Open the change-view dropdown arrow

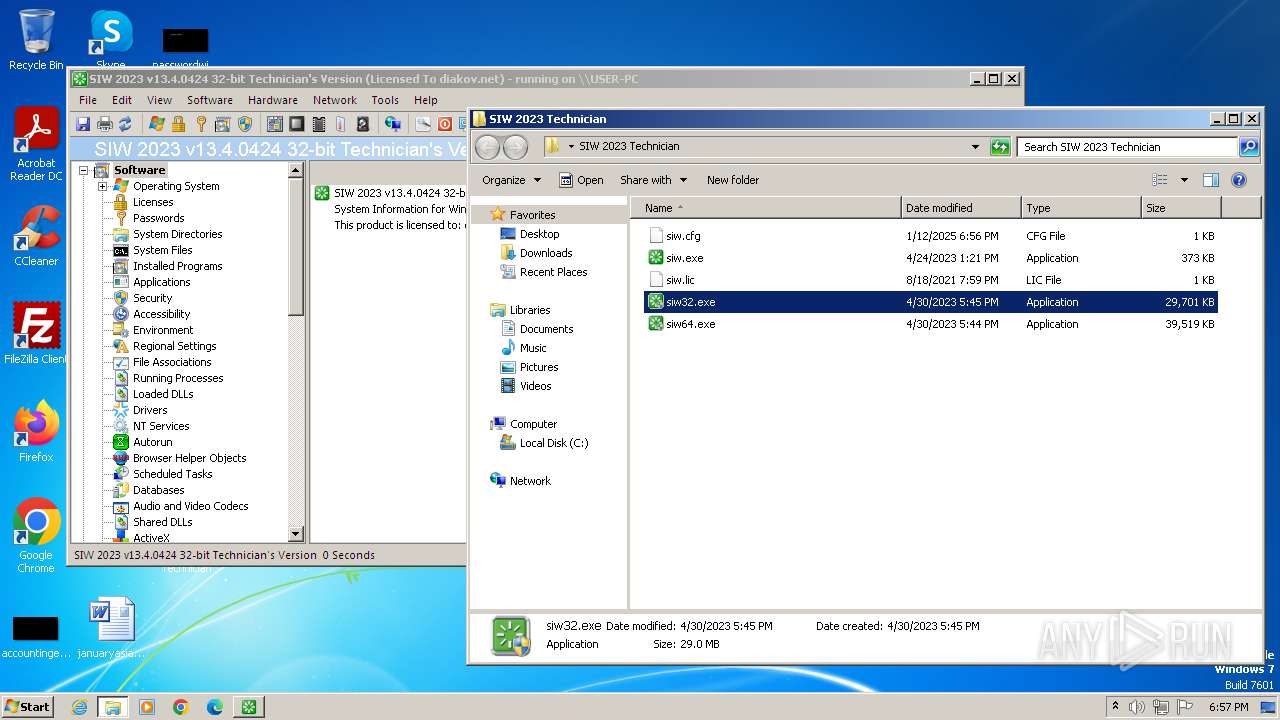[1184, 180]
